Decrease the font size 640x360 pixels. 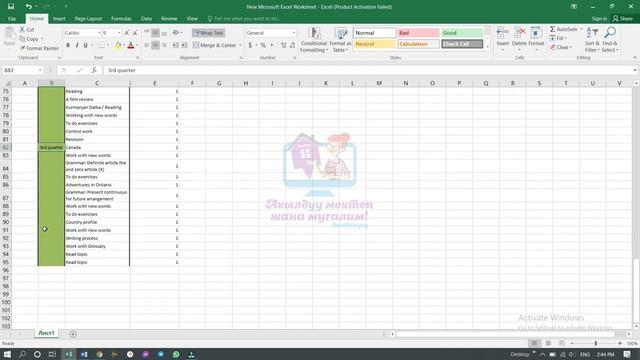[x=136, y=33]
